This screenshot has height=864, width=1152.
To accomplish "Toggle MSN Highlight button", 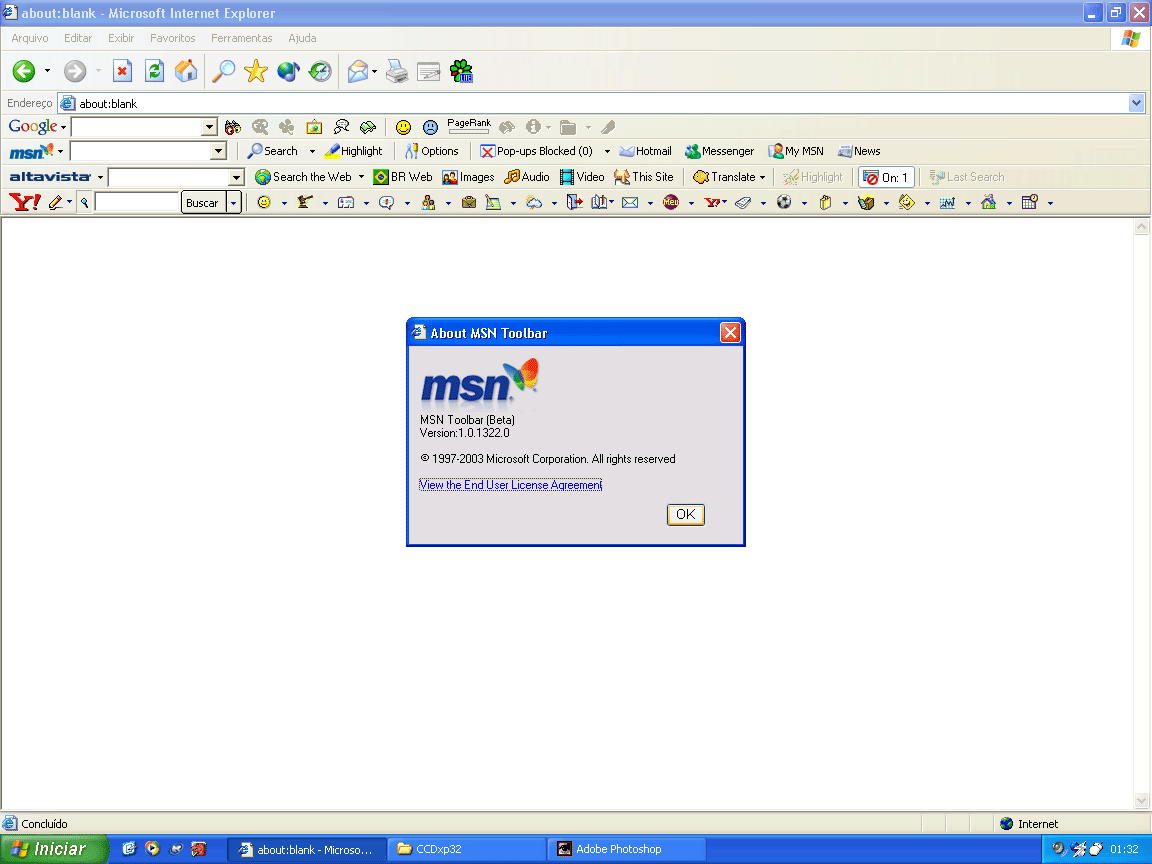I will click(353, 151).
